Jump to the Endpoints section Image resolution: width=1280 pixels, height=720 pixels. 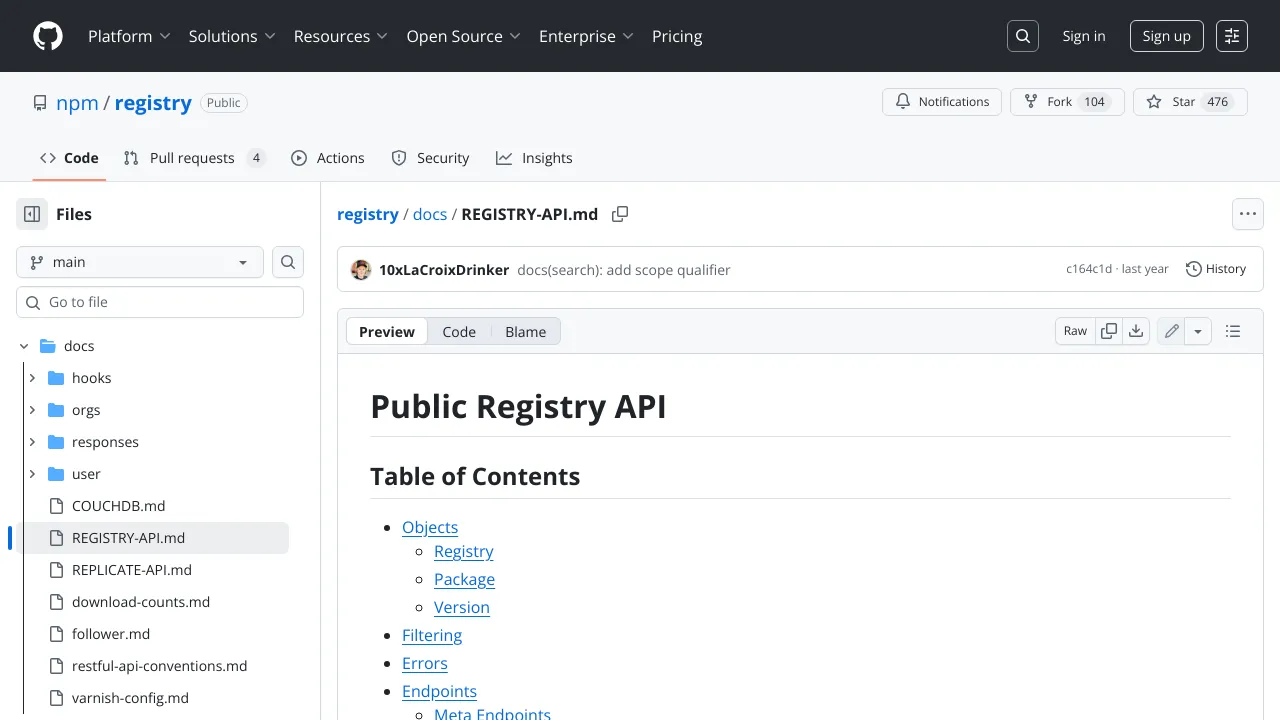point(439,691)
